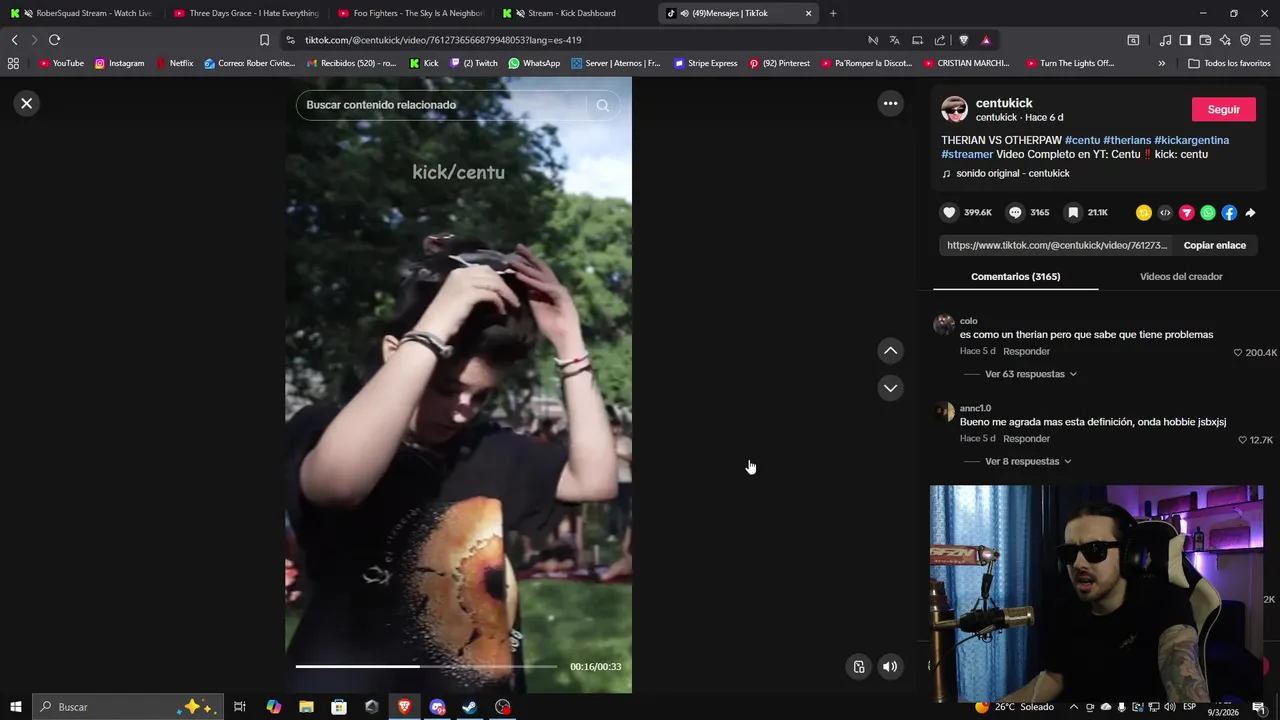Send to friends via red paper-plane icon
This screenshot has height=720, width=1280.
[1187, 212]
